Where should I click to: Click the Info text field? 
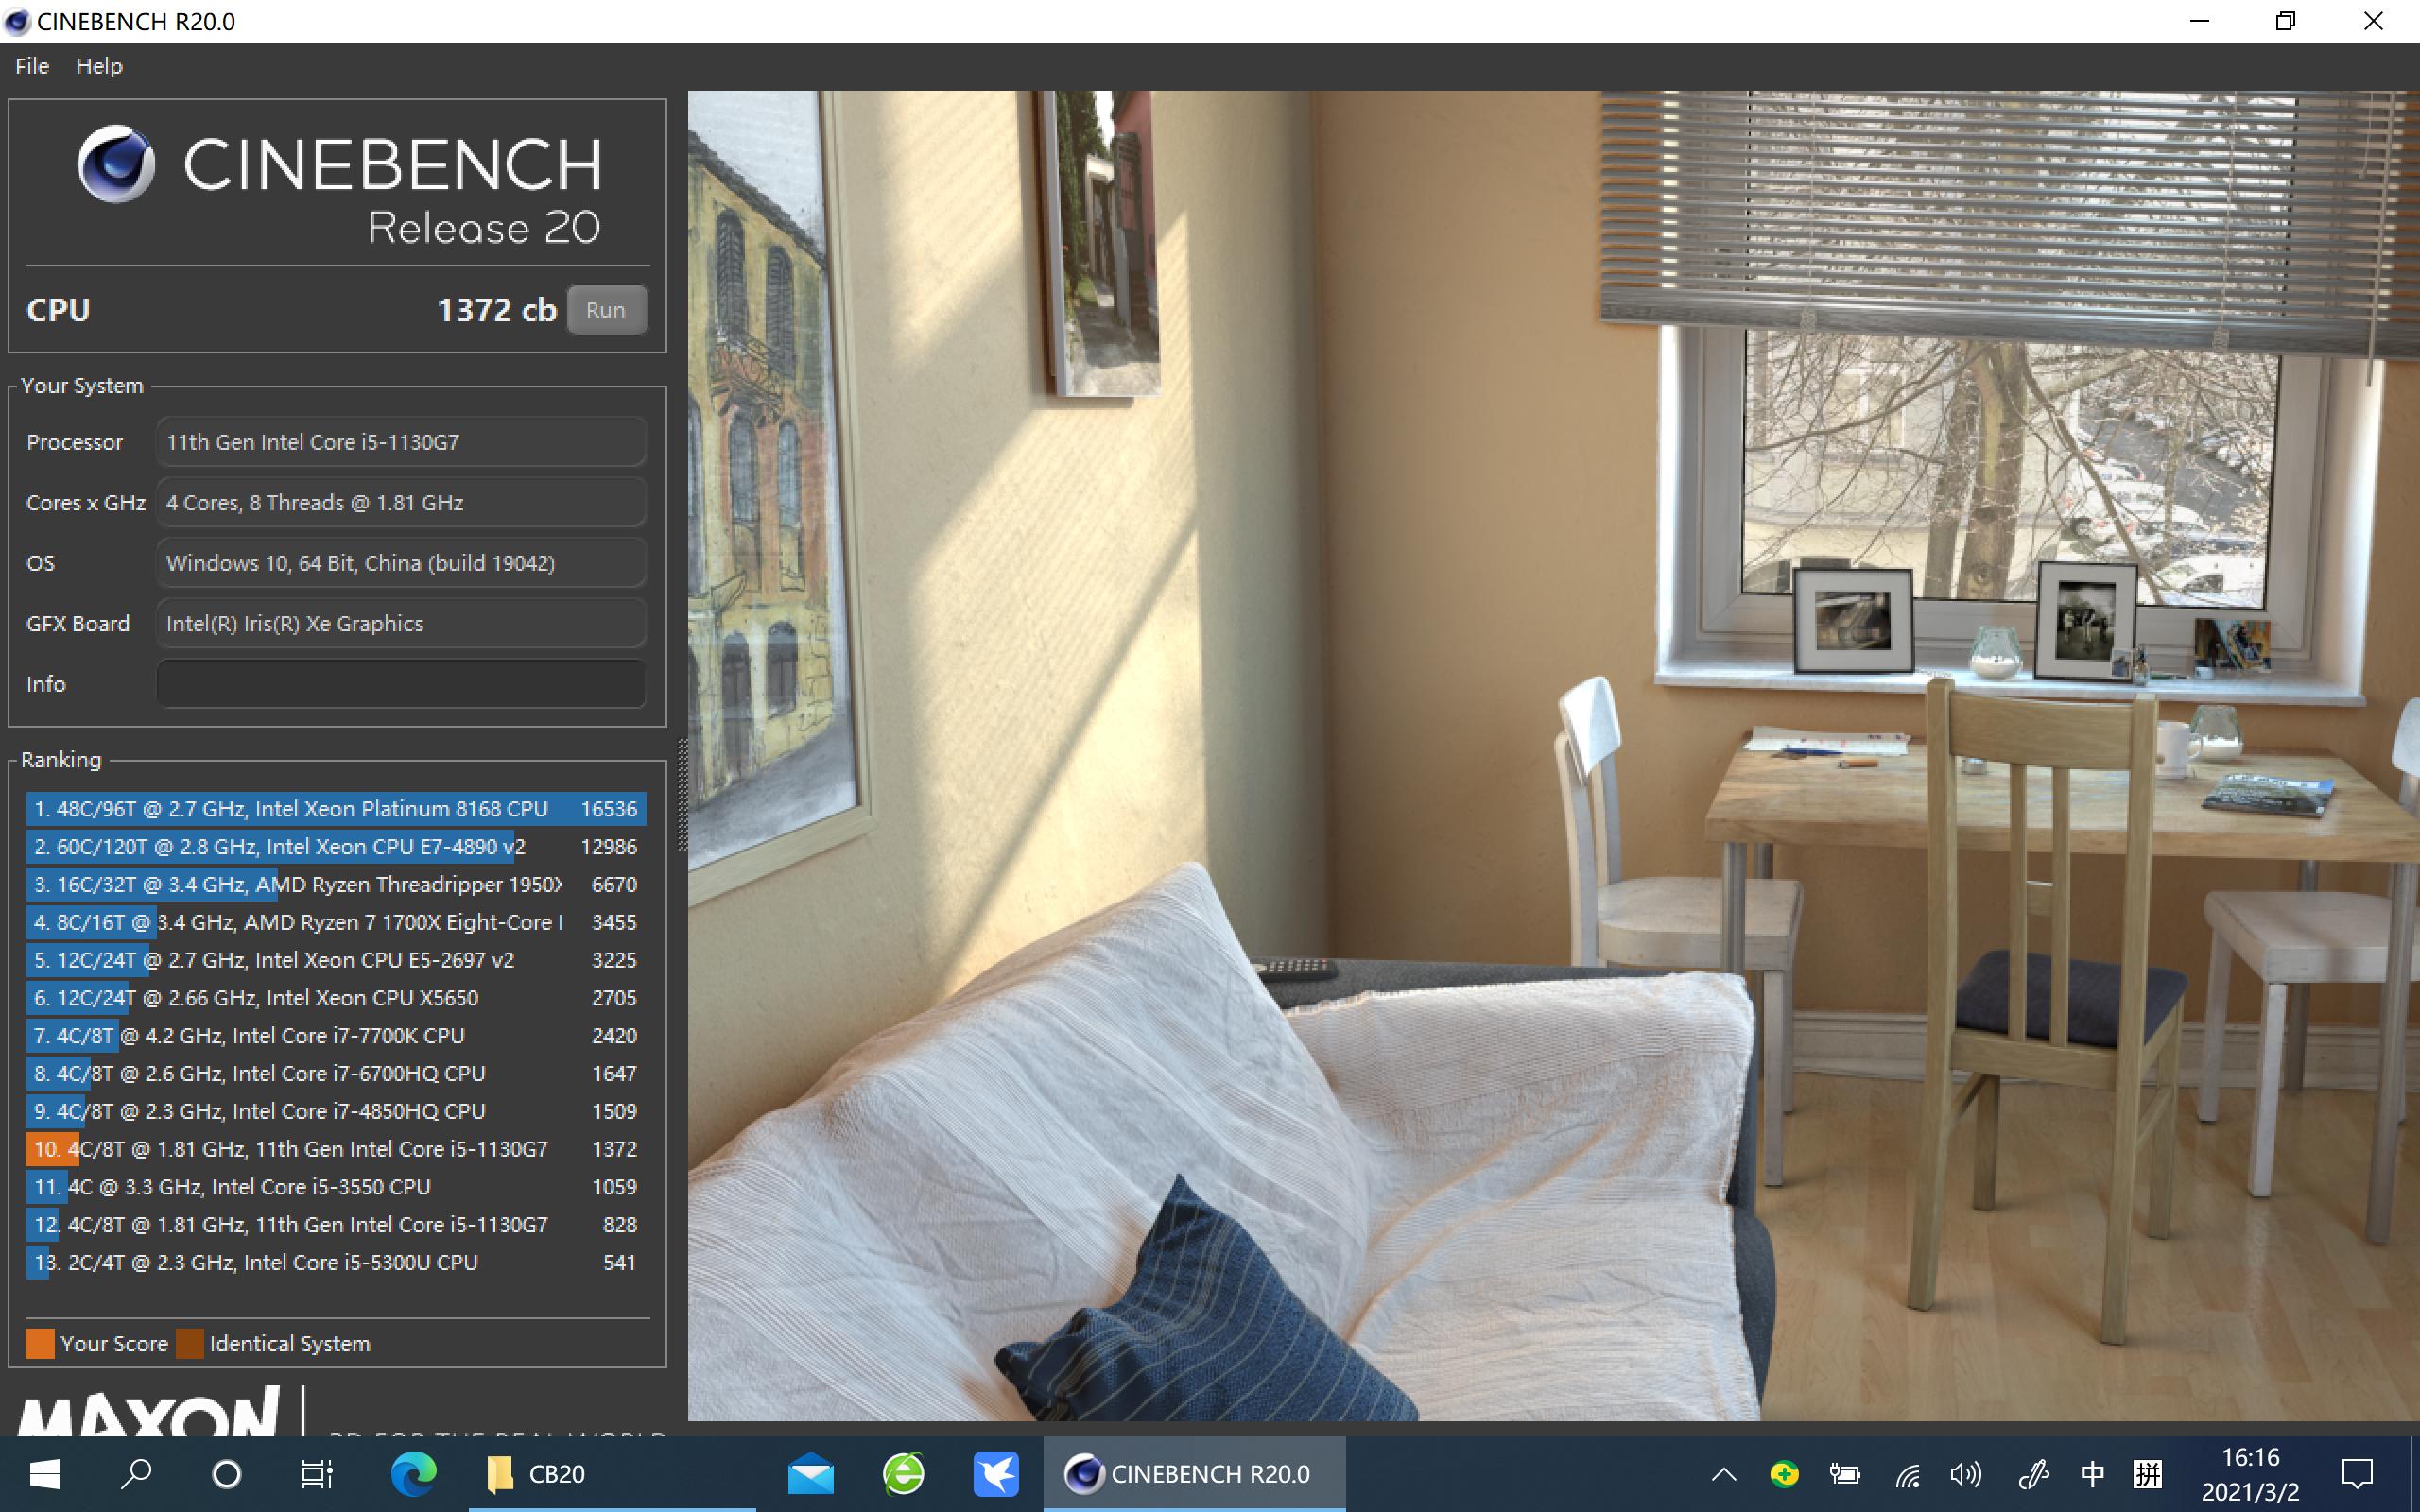[400, 684]
